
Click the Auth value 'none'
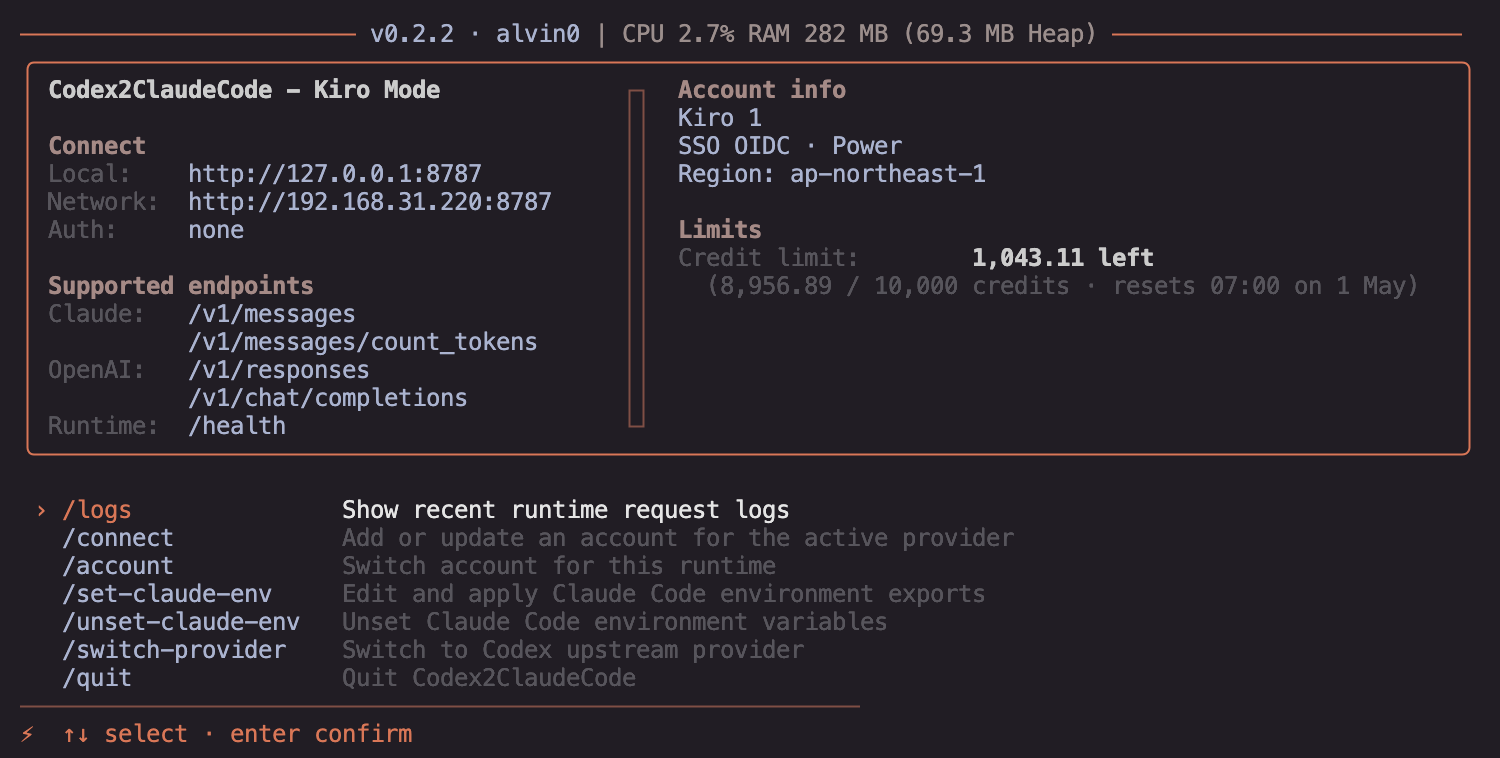coord(216,230)
